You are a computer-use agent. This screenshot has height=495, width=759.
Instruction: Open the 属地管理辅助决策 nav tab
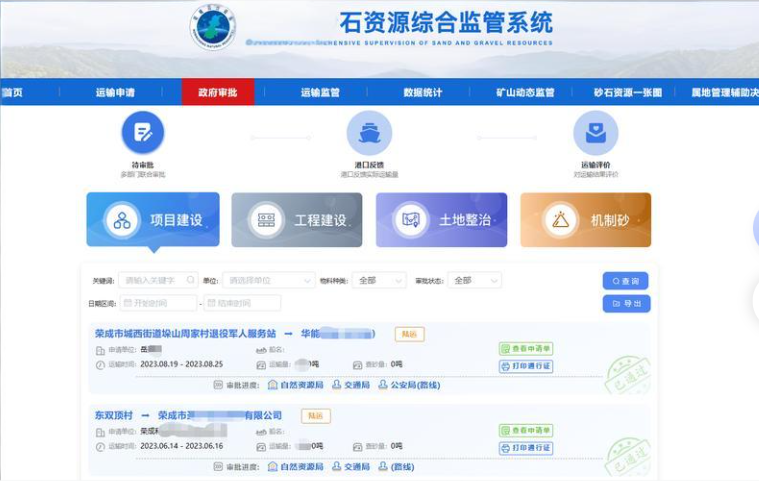click(x=725, y=92)
